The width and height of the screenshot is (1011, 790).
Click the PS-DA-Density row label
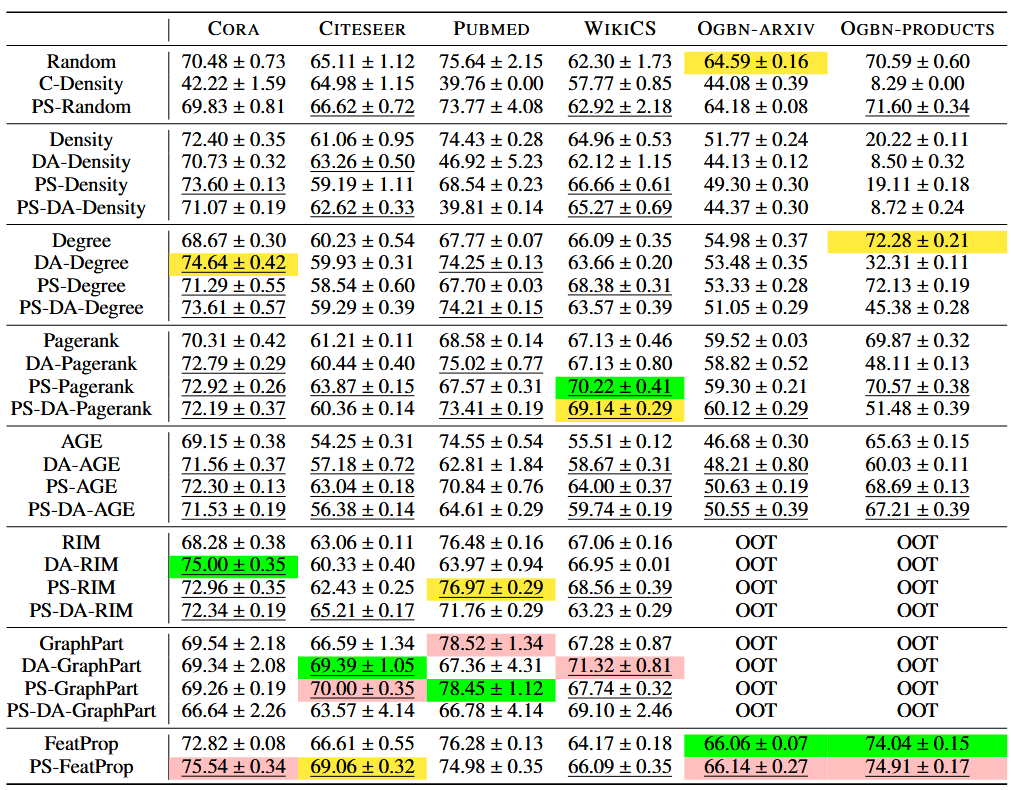tap(81, 208)
